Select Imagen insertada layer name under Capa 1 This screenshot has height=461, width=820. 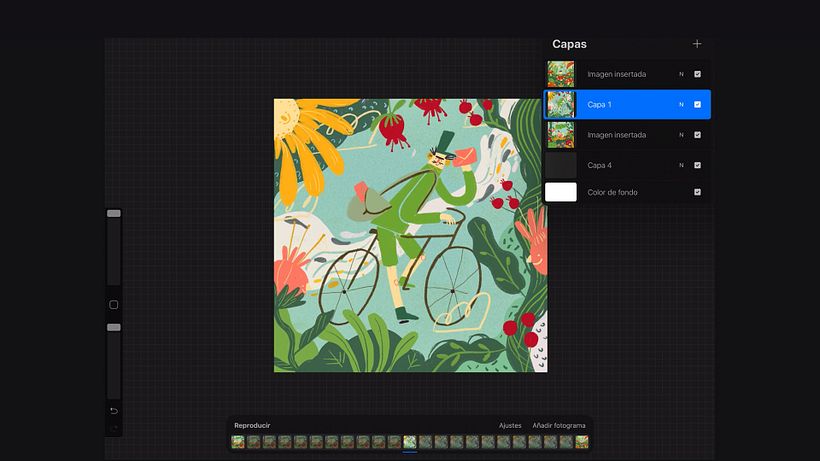(x=617, y=135)
